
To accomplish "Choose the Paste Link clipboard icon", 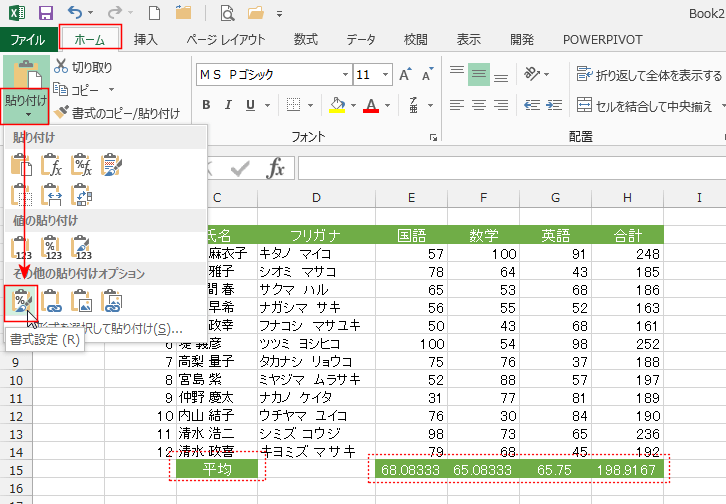I will 50,300.
